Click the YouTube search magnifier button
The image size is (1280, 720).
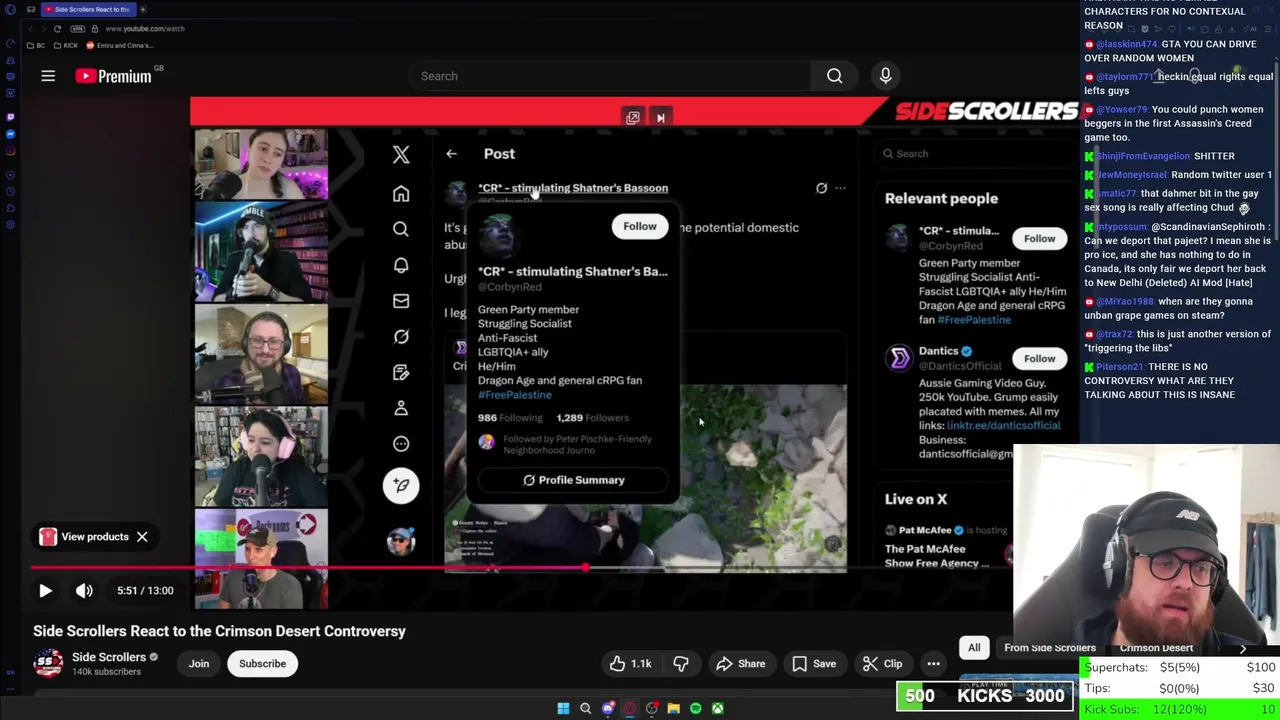tap(834, 76)
